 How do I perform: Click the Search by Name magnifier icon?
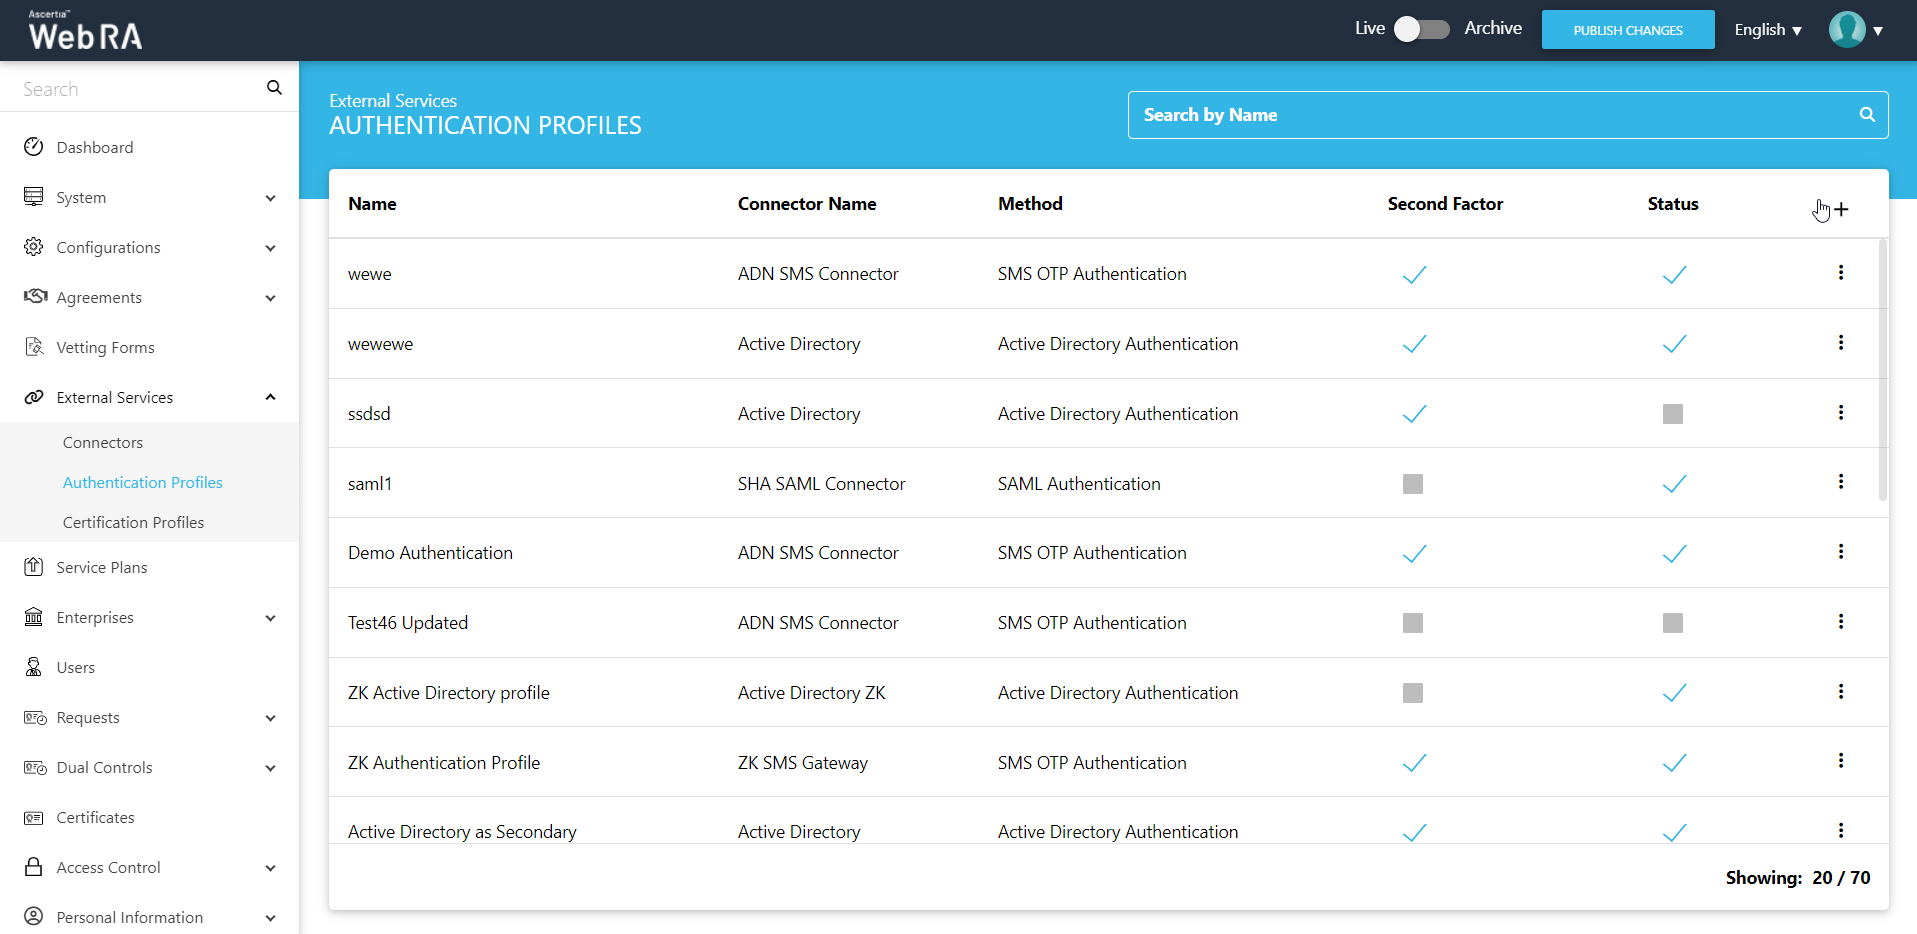1866,115
